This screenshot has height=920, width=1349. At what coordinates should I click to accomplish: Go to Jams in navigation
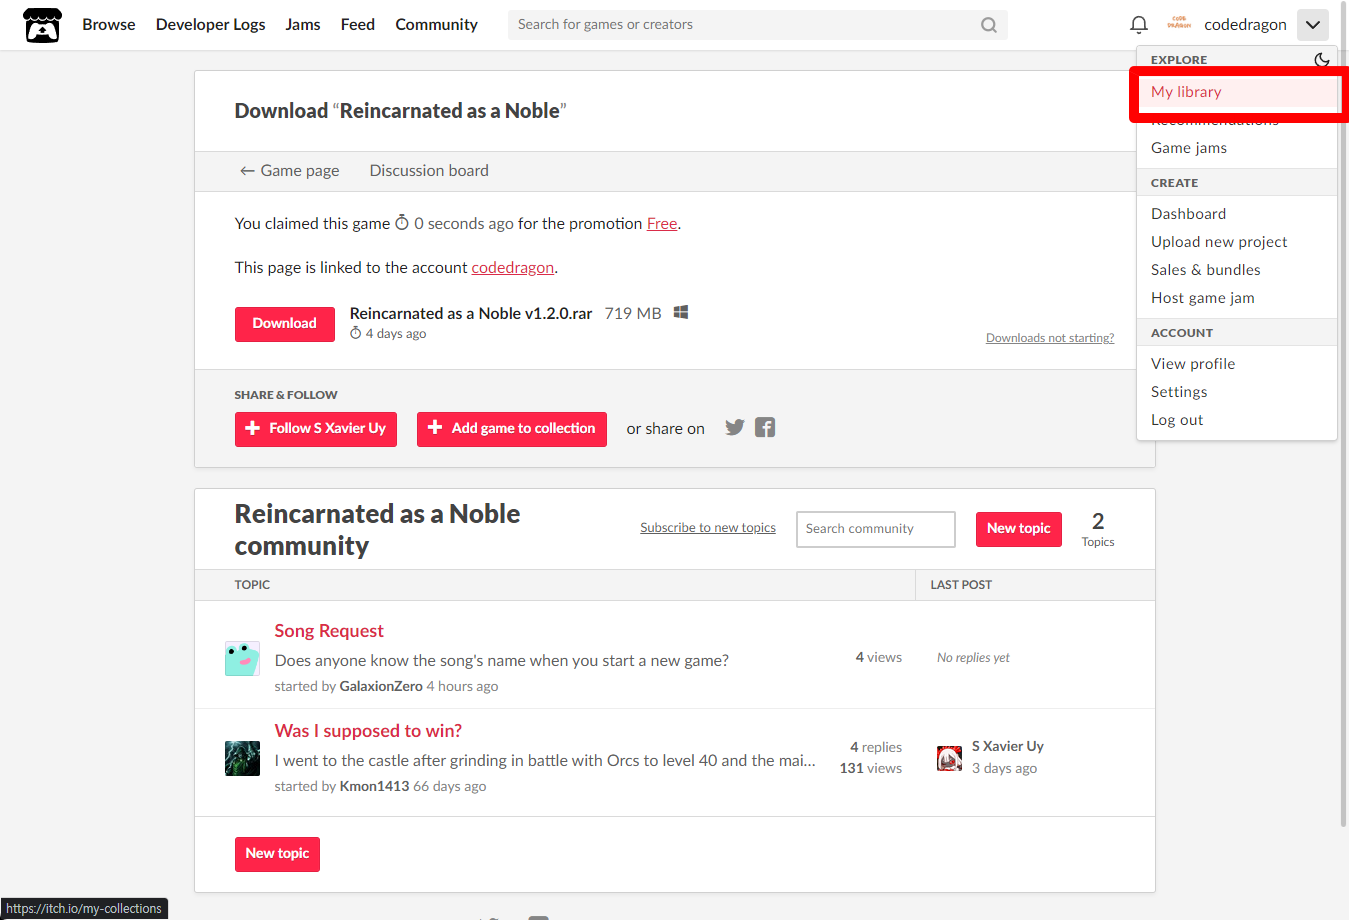point(303,25)
